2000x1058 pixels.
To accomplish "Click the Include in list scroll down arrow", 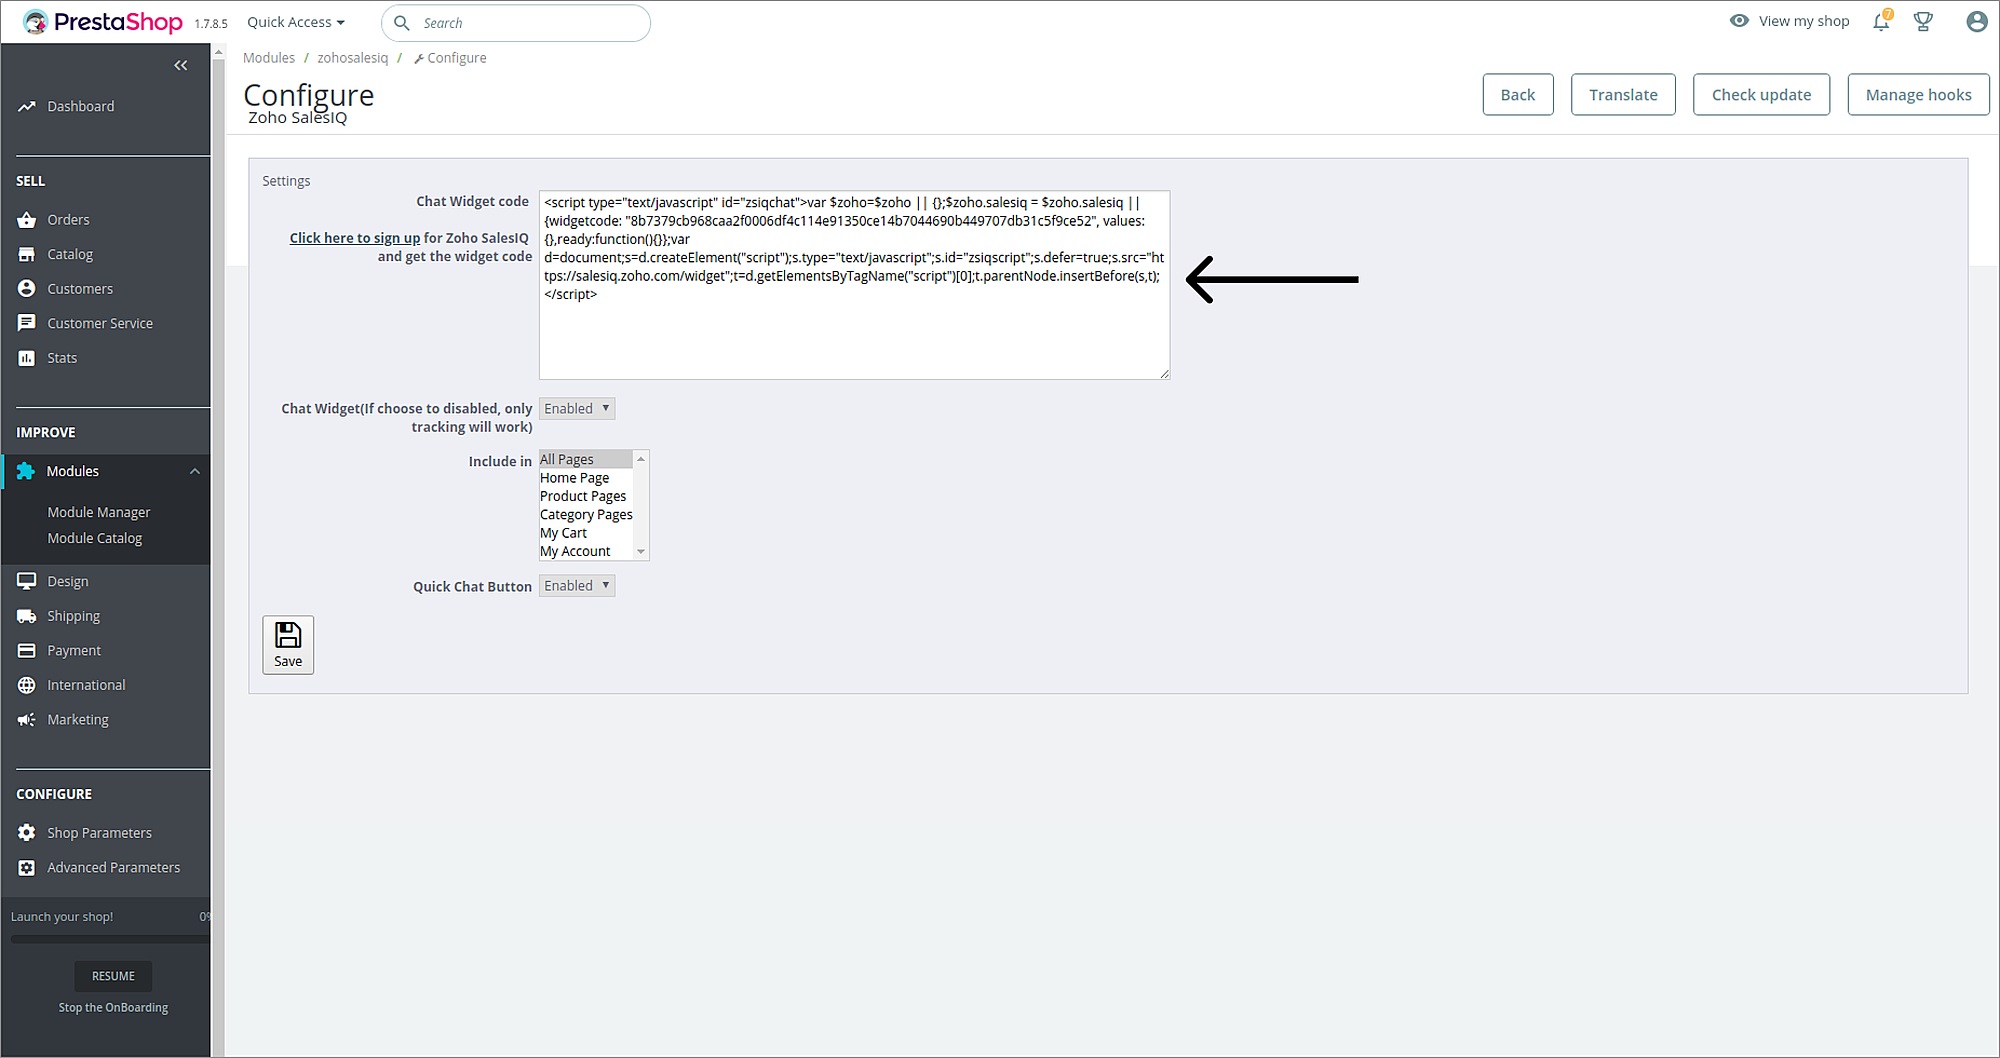I will click(641, 552).
